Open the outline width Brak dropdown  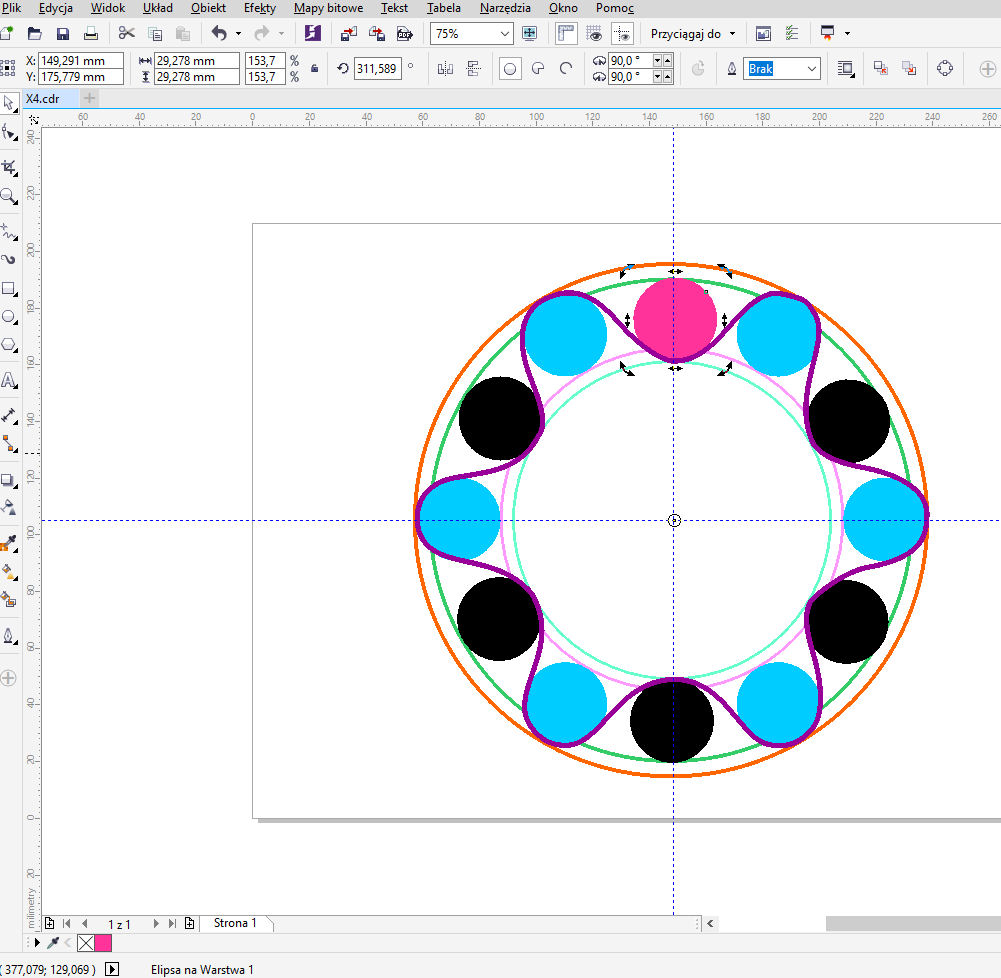point(811,69)
